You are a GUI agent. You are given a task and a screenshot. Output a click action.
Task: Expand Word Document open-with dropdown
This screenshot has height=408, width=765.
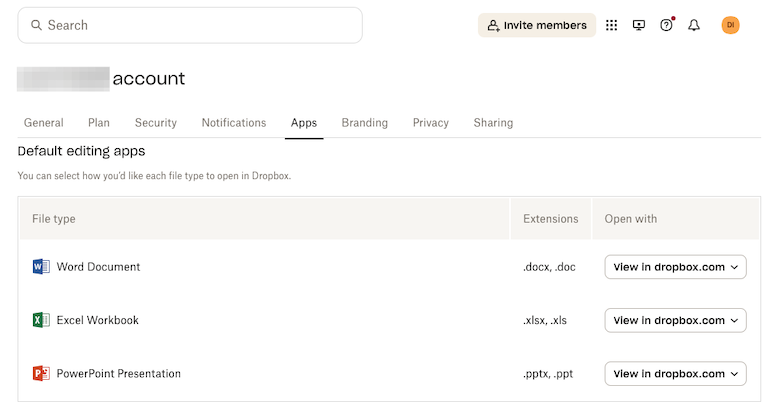675,267
